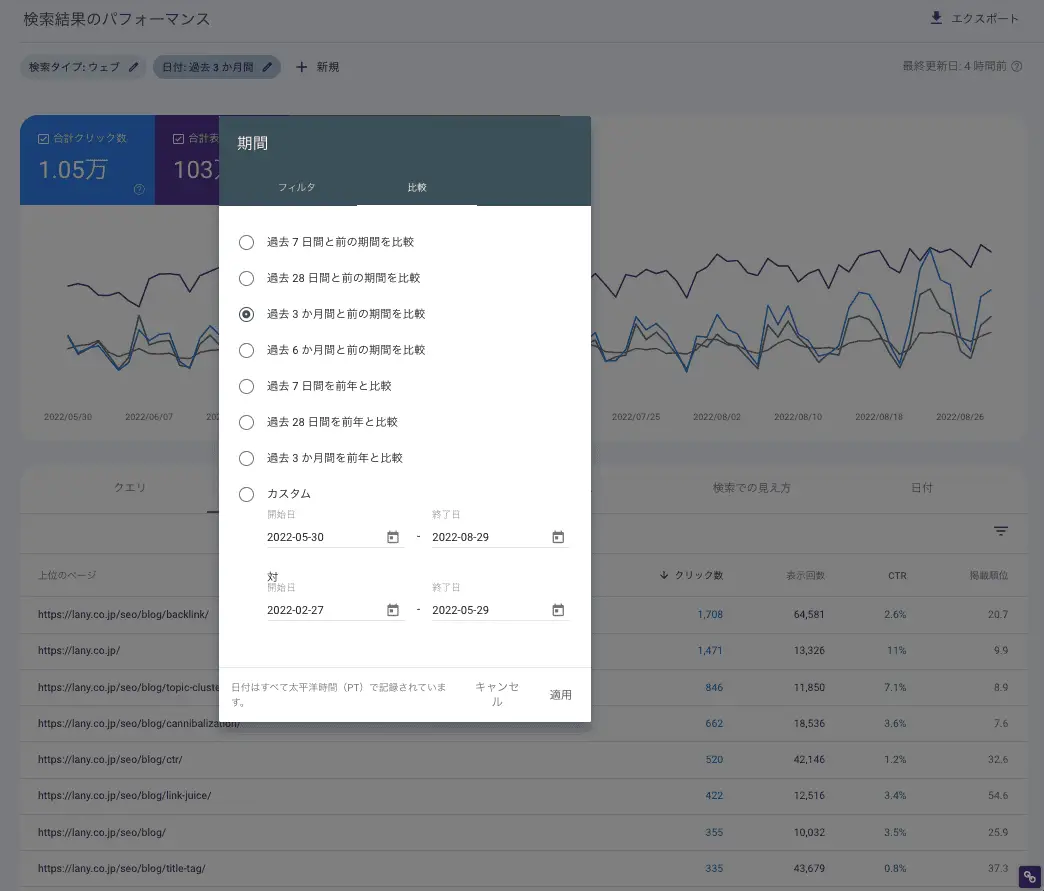Open calendar picker for custom start date
1044x891 pixels.
click(x=393, y=537)
